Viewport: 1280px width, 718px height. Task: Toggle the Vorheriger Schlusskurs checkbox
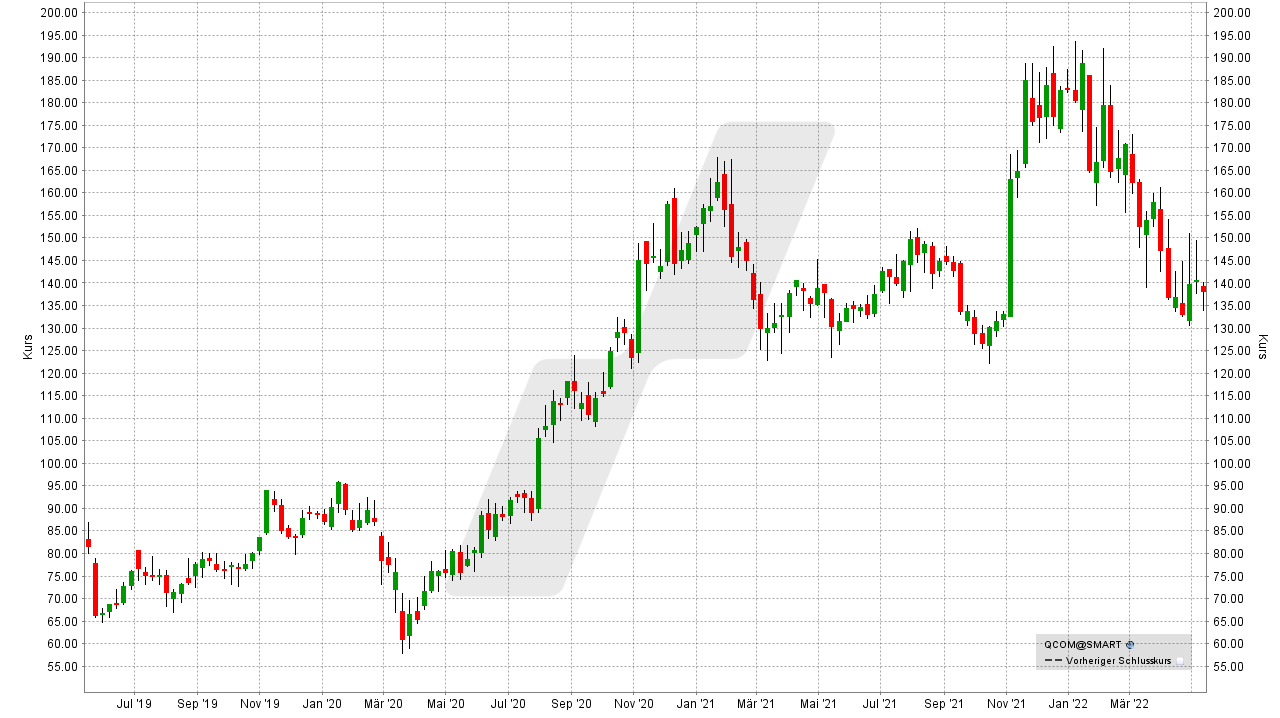pos(1180,661)
